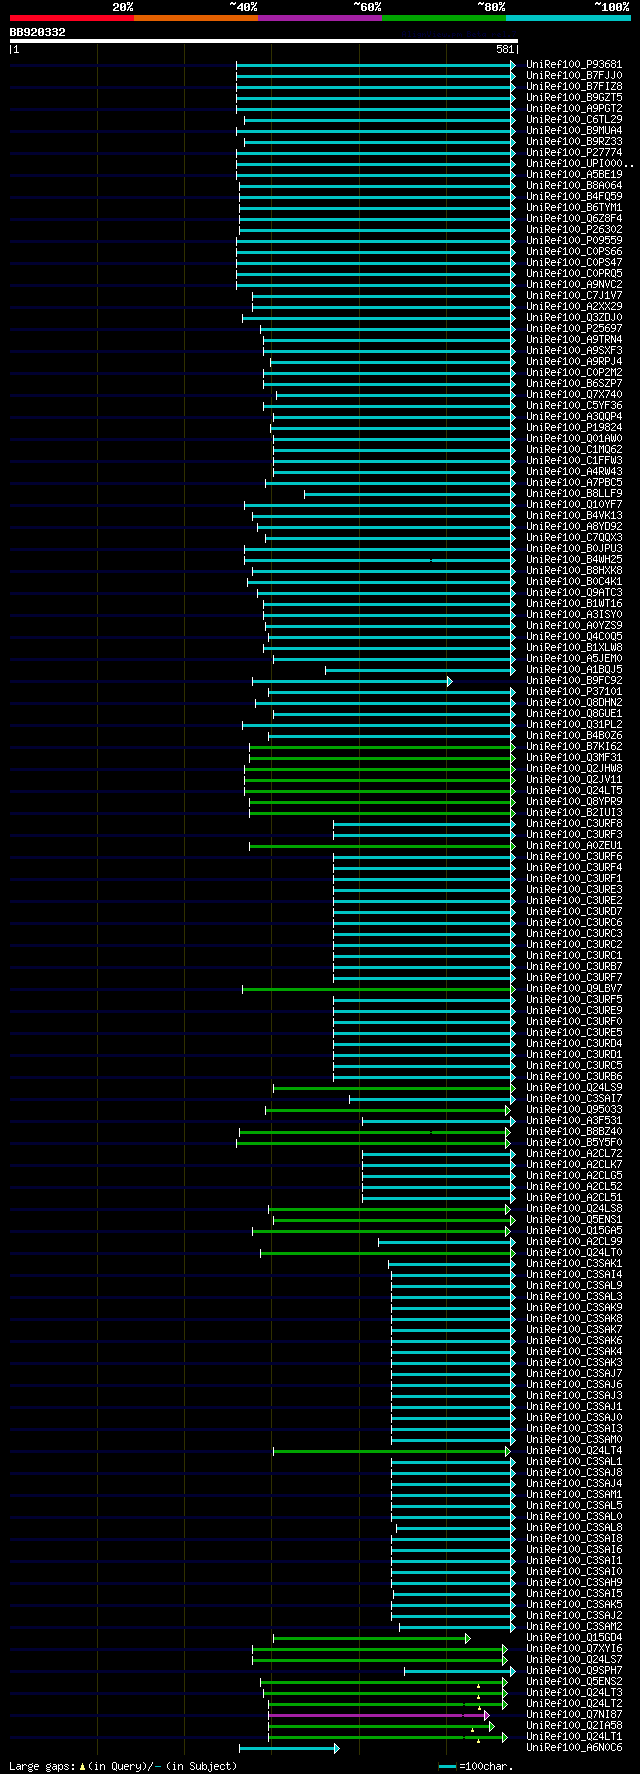Click the UniRef100_A1BQJ5 label
This screenshot has width=640, height=1774.
[574, 670]
